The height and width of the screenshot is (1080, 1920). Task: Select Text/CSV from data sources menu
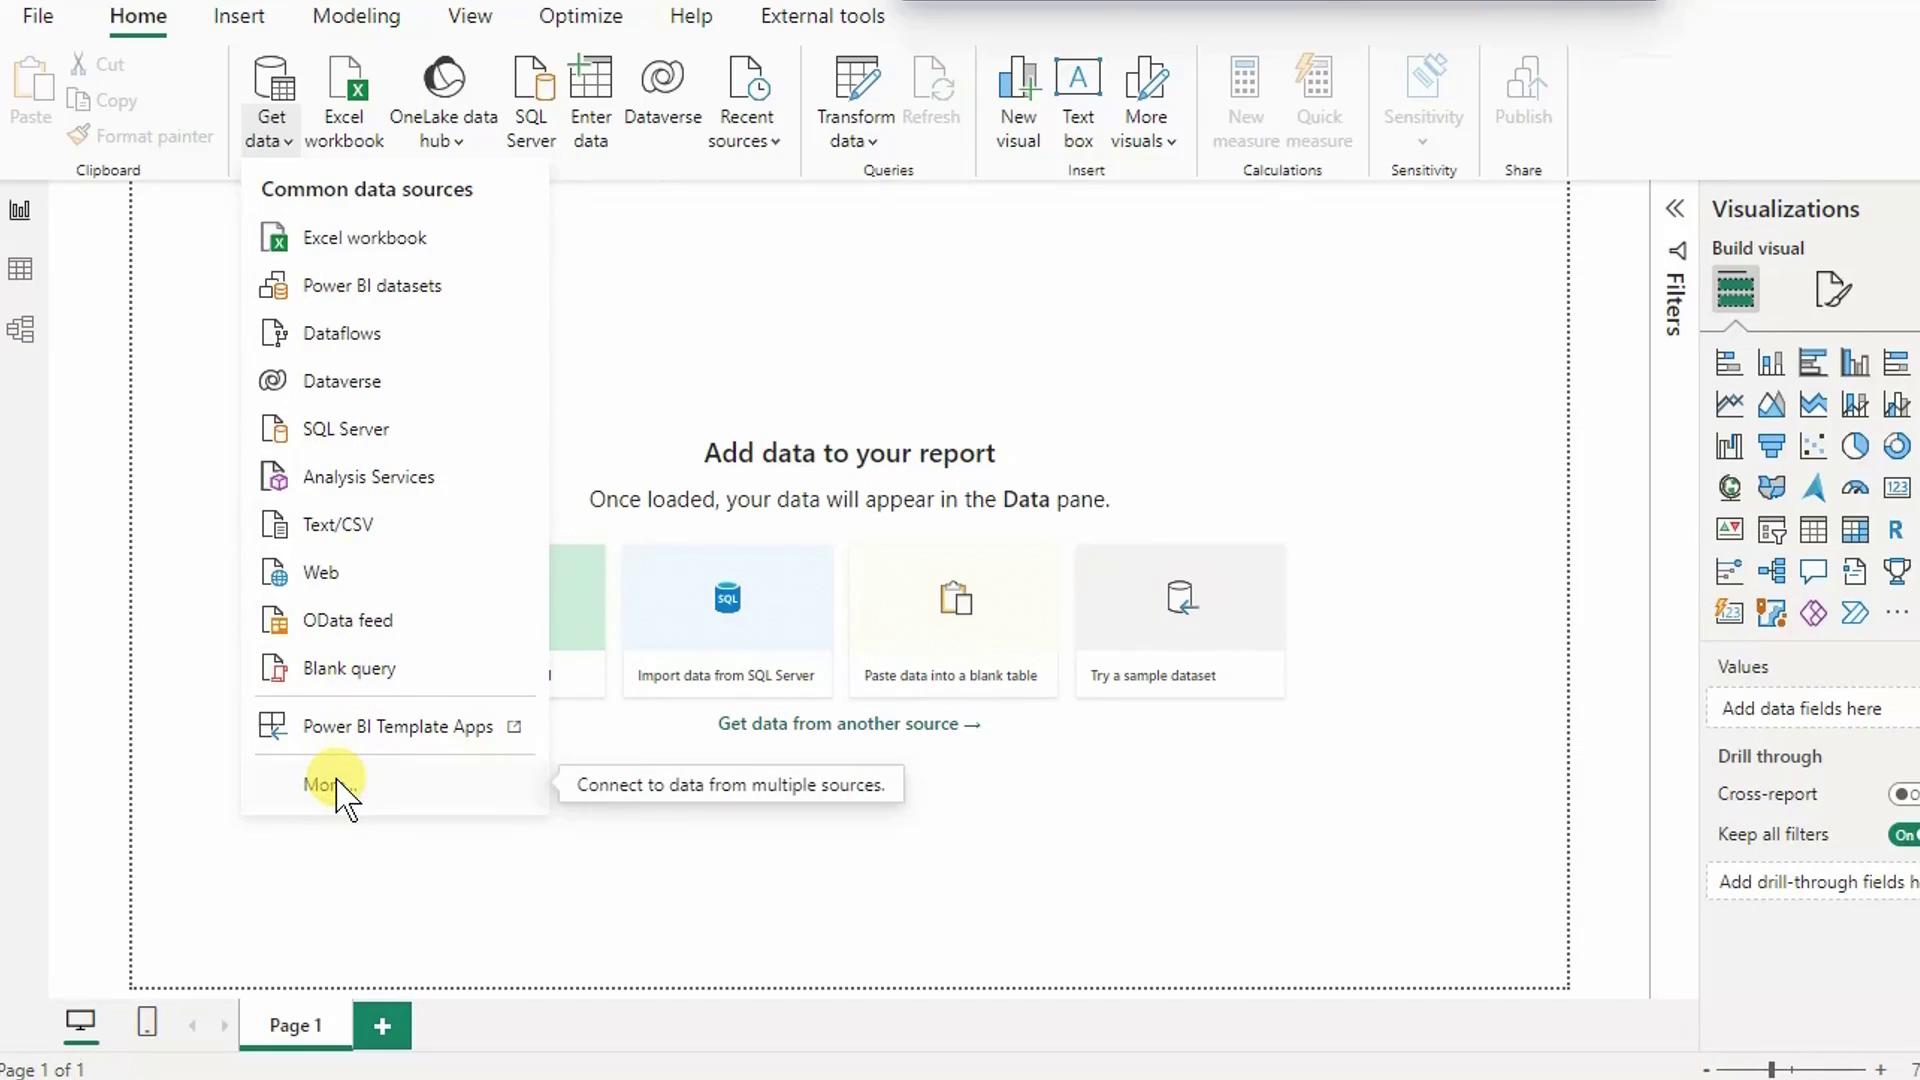tap(338, 525)
